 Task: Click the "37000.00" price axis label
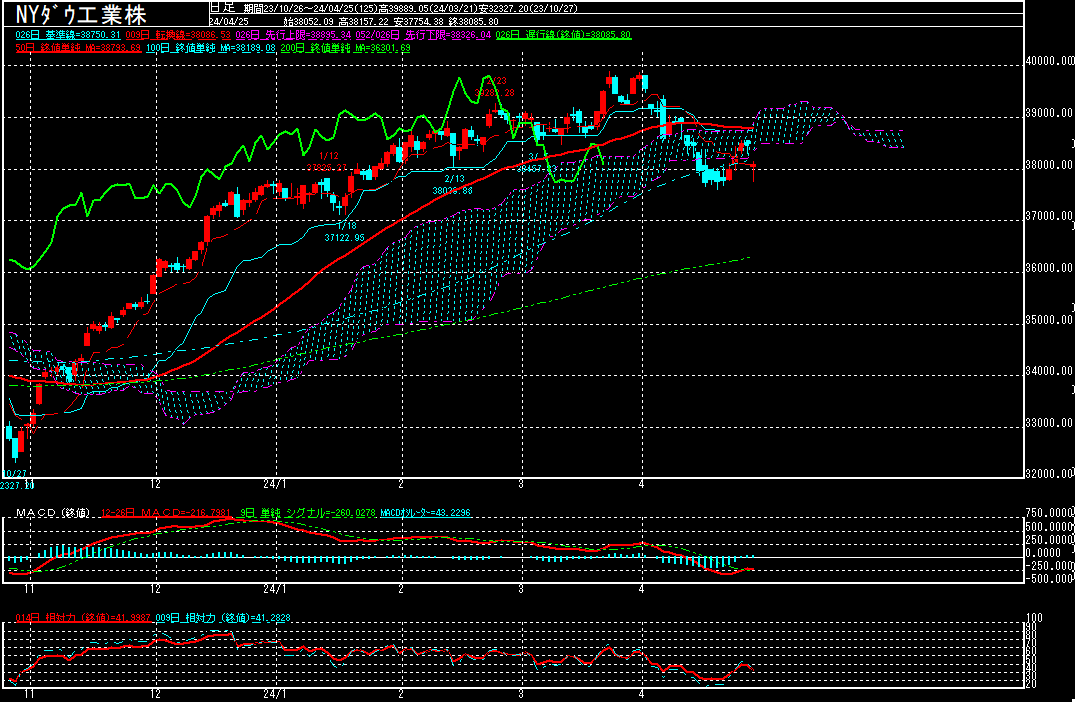pyautogui.click(x=1049, y=216)
